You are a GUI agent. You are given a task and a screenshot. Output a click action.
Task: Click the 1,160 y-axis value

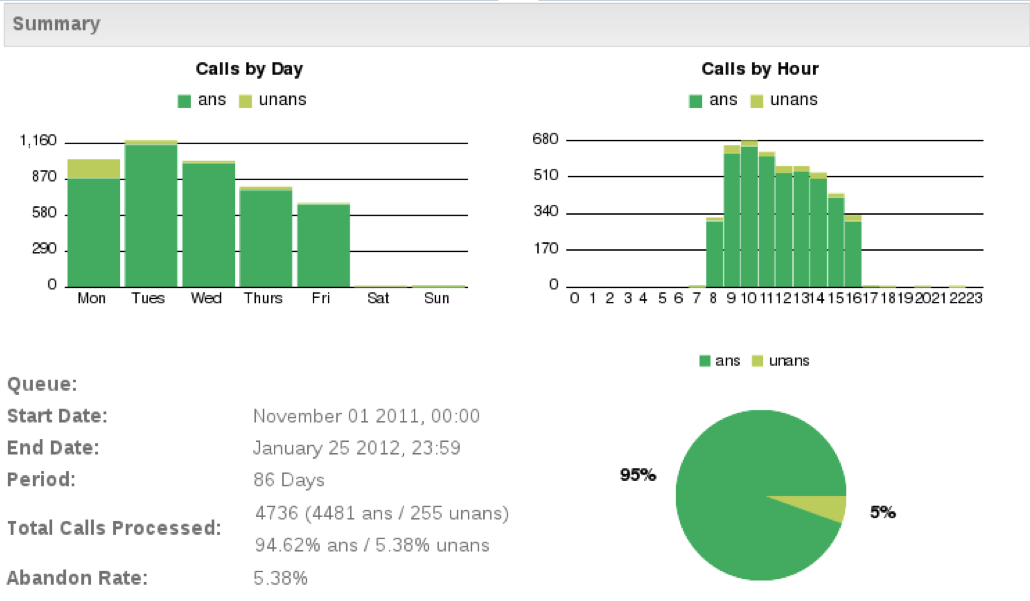coord(38,141)
